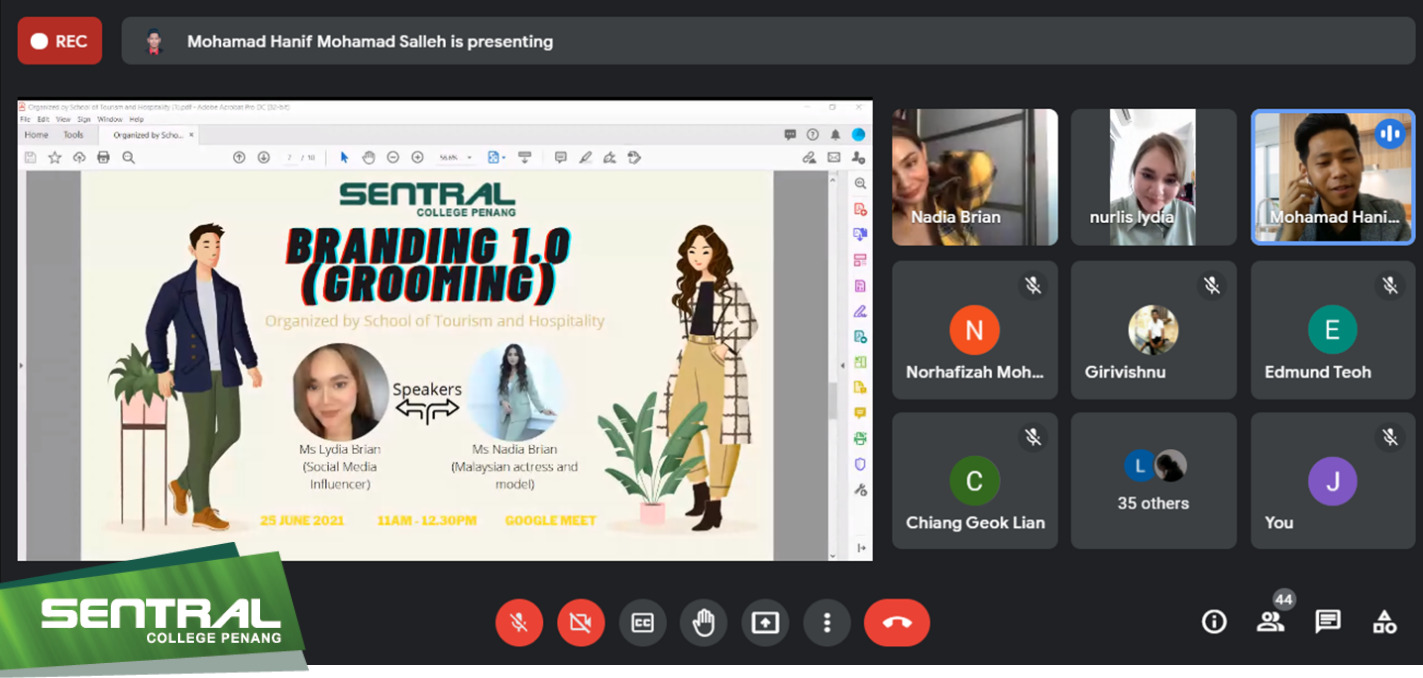
Task: Add a comment with the sticky note icon
Action: [560, 157]
